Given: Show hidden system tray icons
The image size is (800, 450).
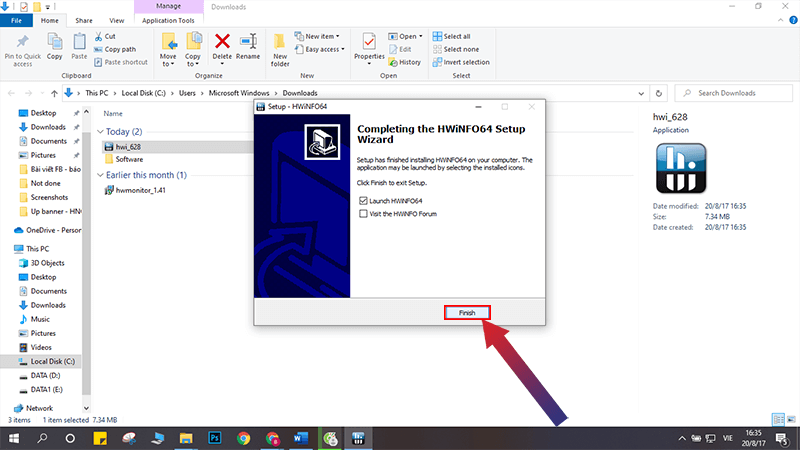Looking at the screenshot, I should [682, 438].
